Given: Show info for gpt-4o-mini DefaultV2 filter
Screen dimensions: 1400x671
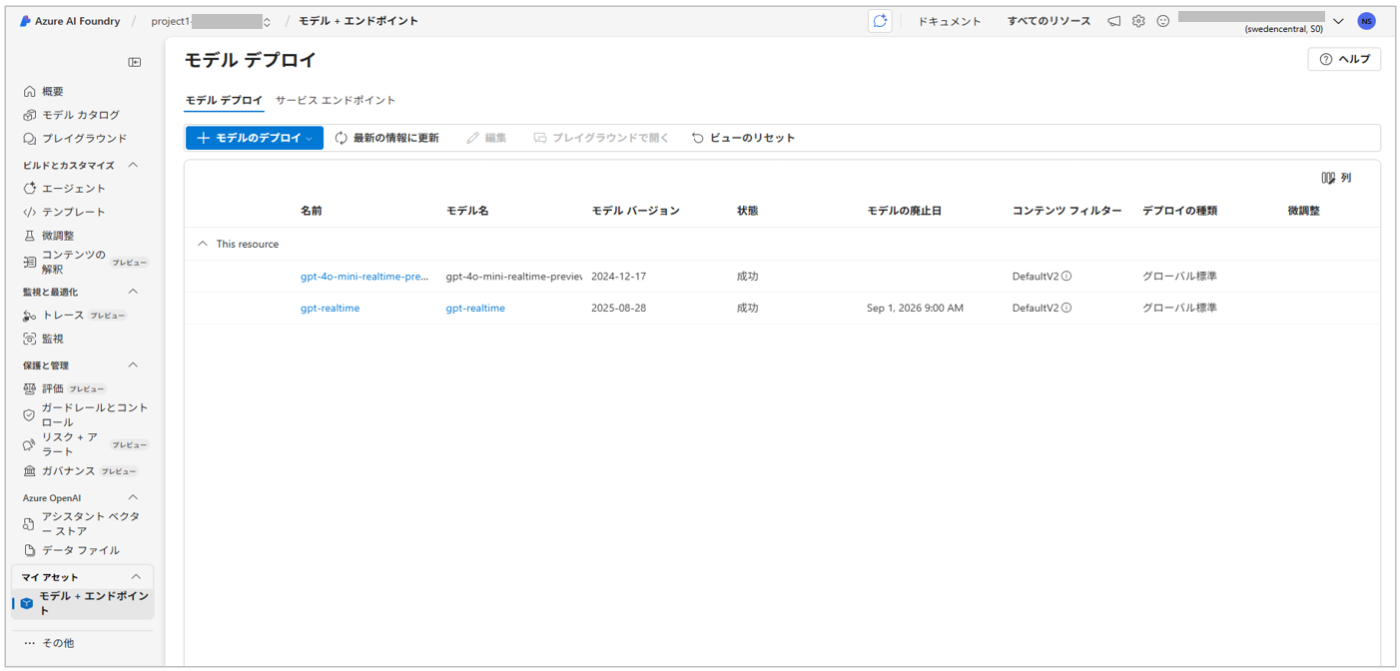Looking at the screenshot, I should click(x=1067, y=276).
